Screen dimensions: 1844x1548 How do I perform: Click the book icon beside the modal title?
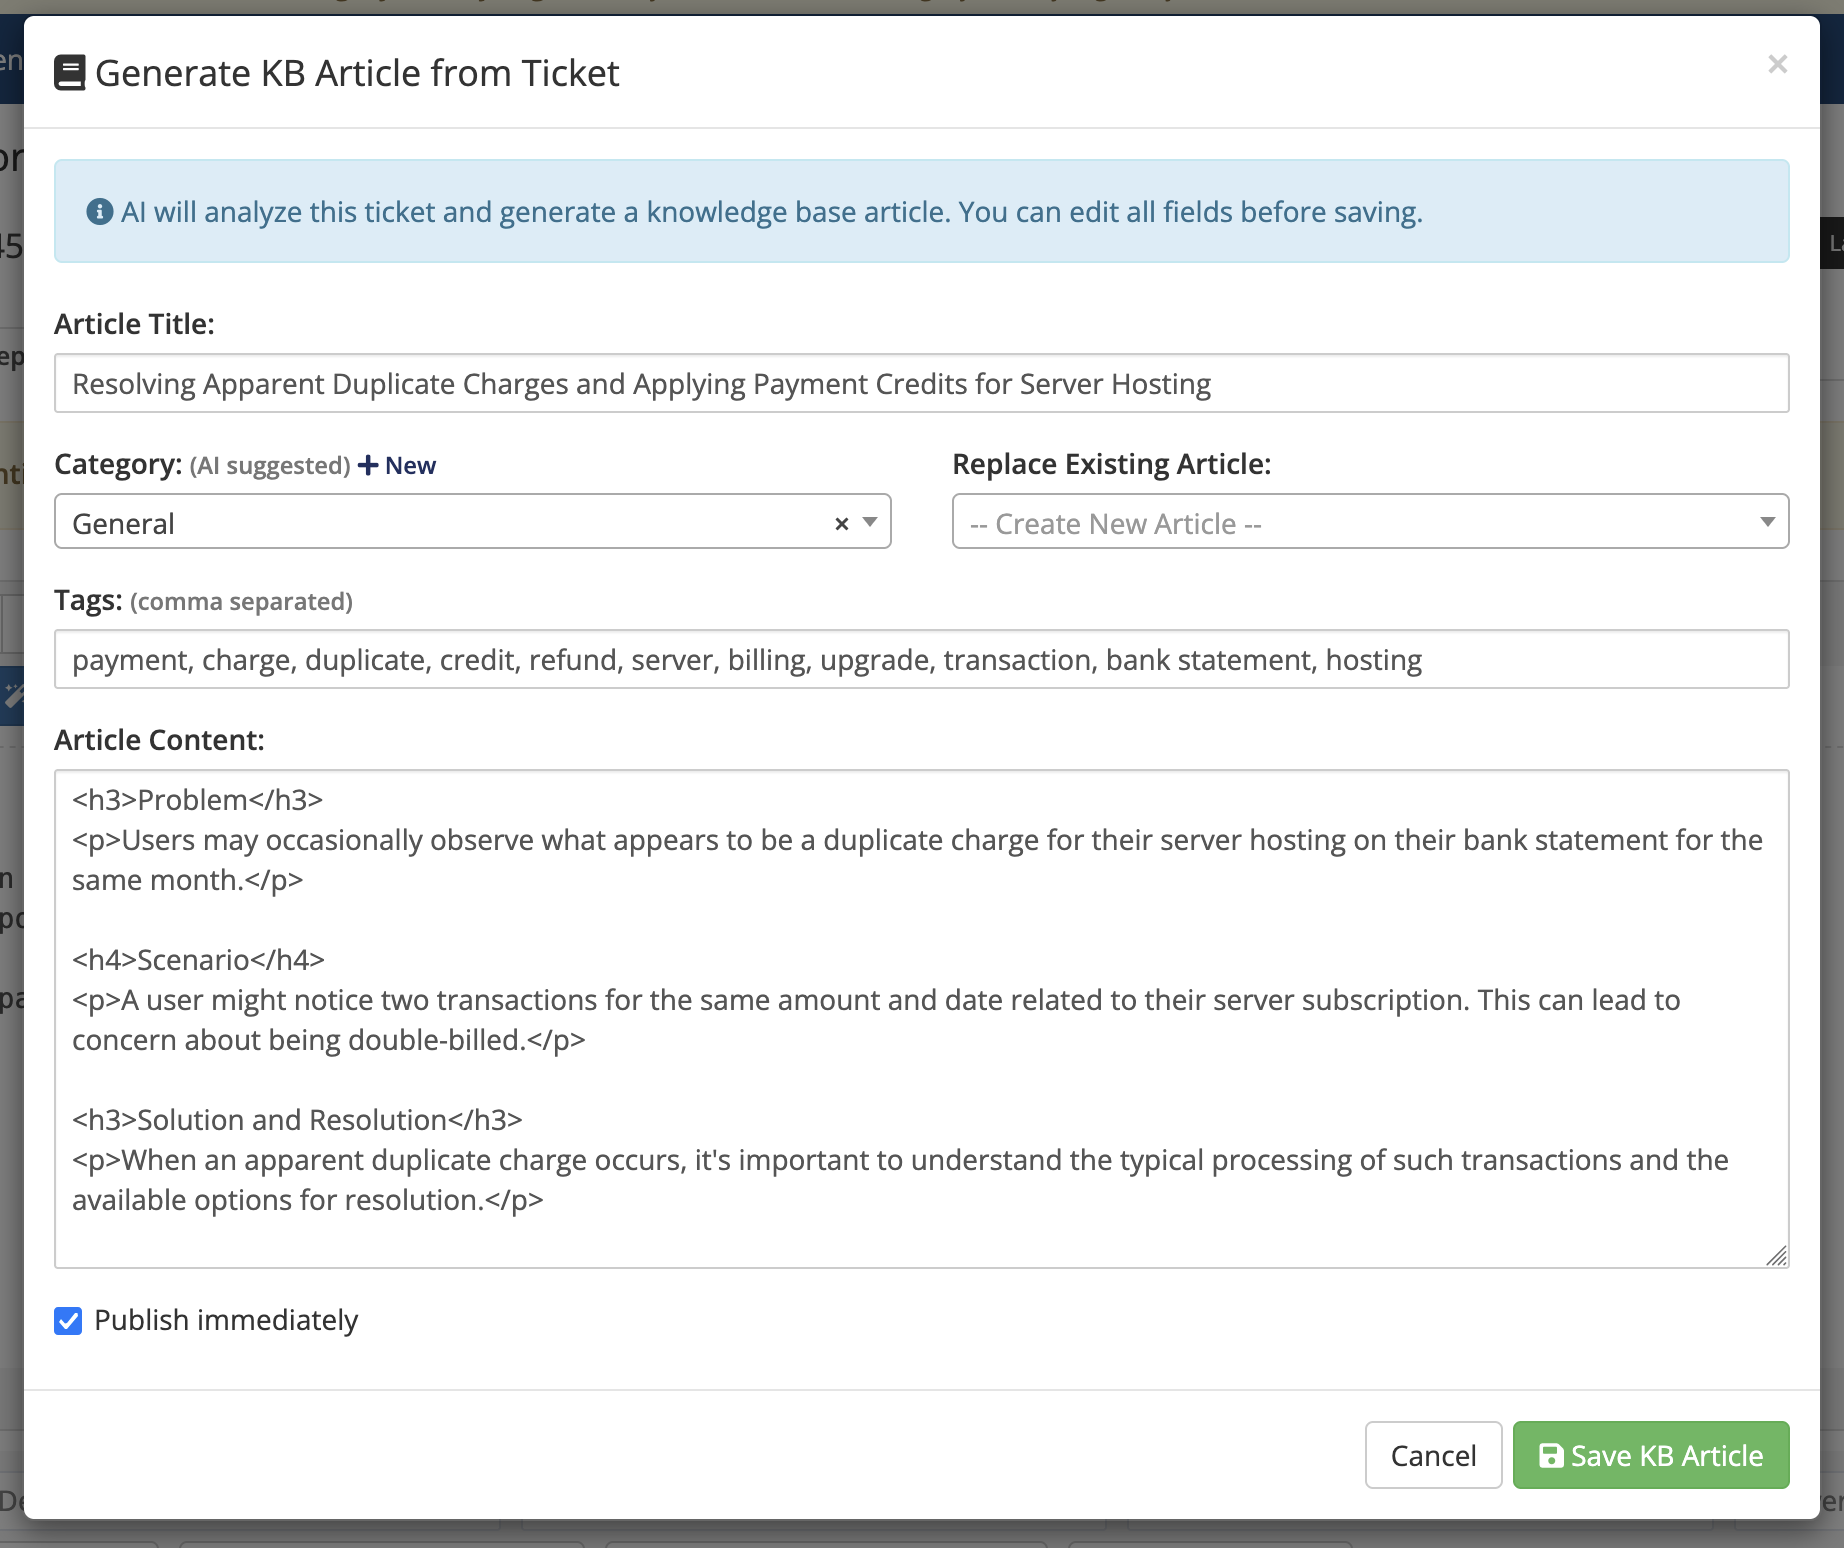pyautogui.click(x=69, y=73)
